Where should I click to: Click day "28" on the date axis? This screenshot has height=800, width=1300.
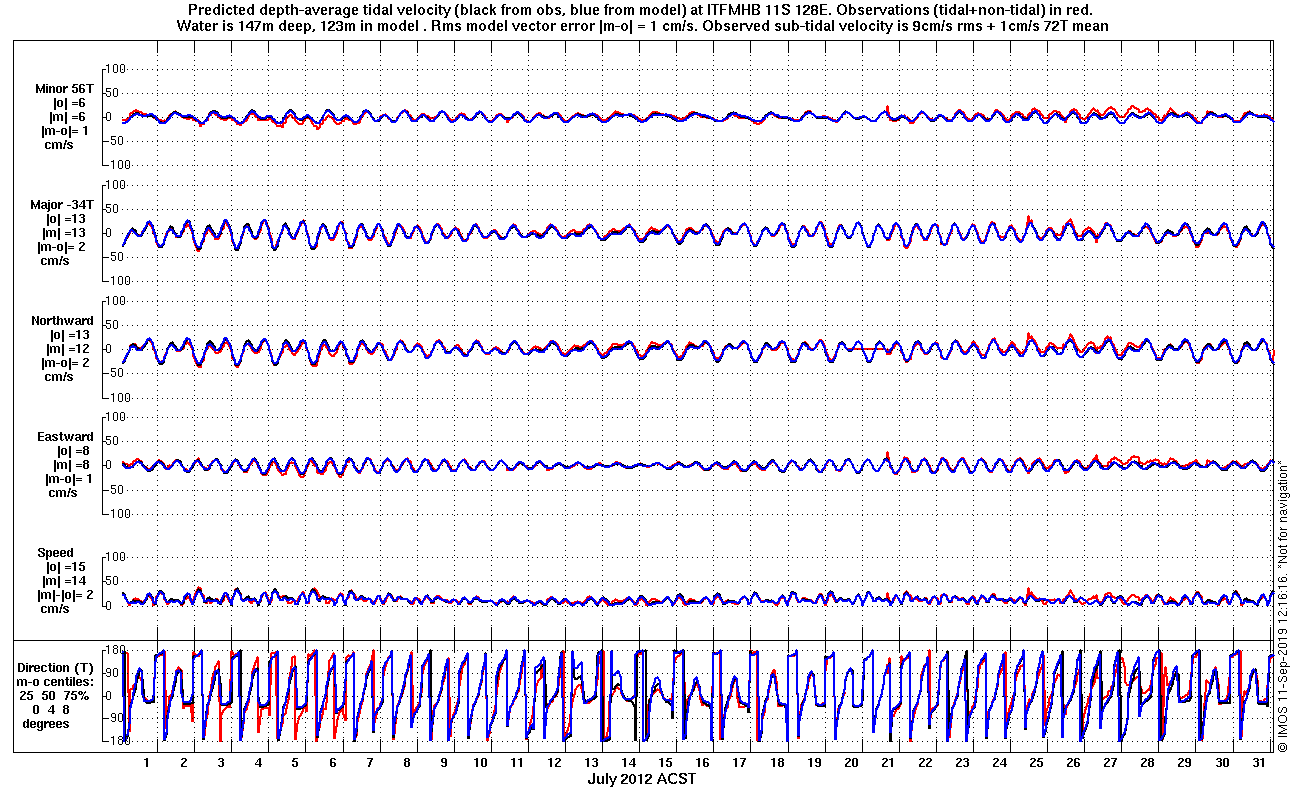[1148, 763]
